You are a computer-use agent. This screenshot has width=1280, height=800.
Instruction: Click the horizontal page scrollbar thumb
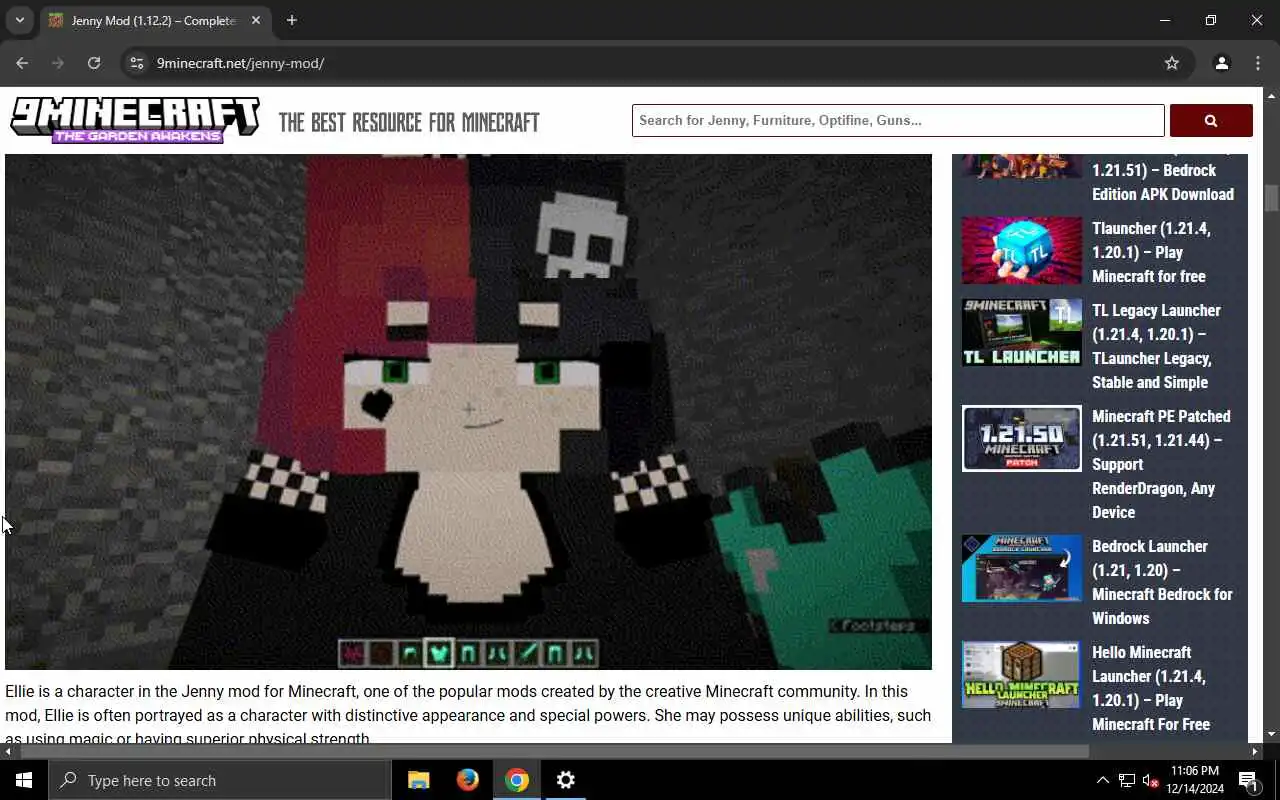pyautogui.click(x=553, y=751)
